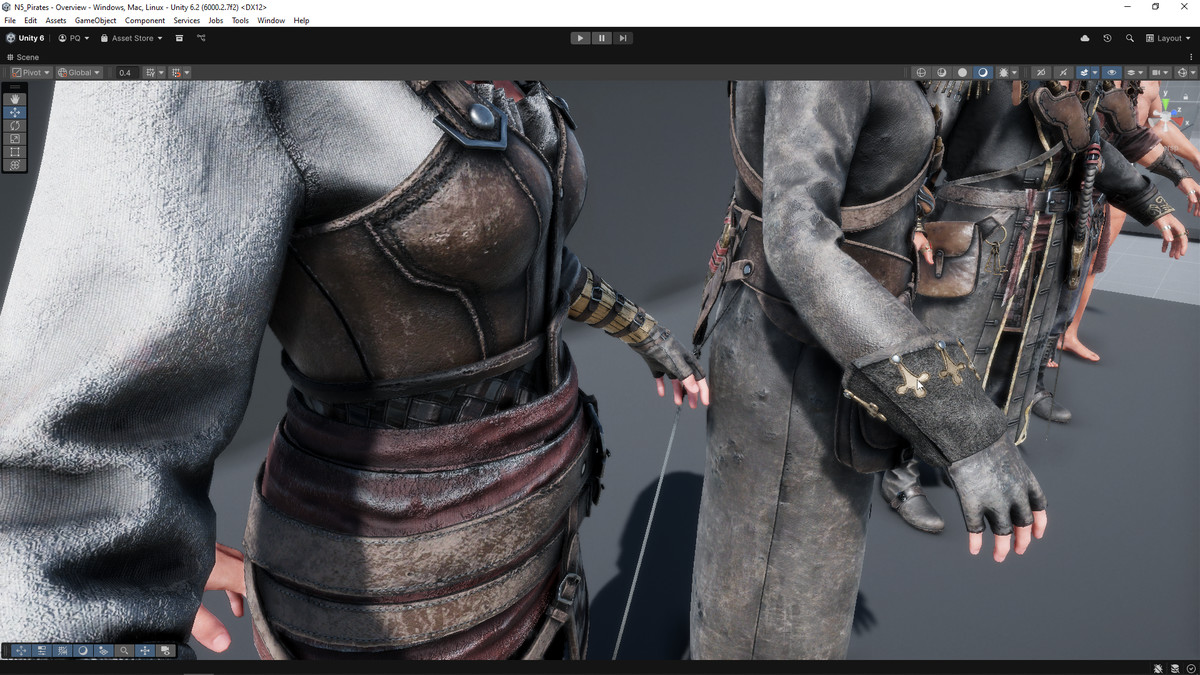1200x675 pixels.
Task: Select the Scale tool
Action: (15, 139)
